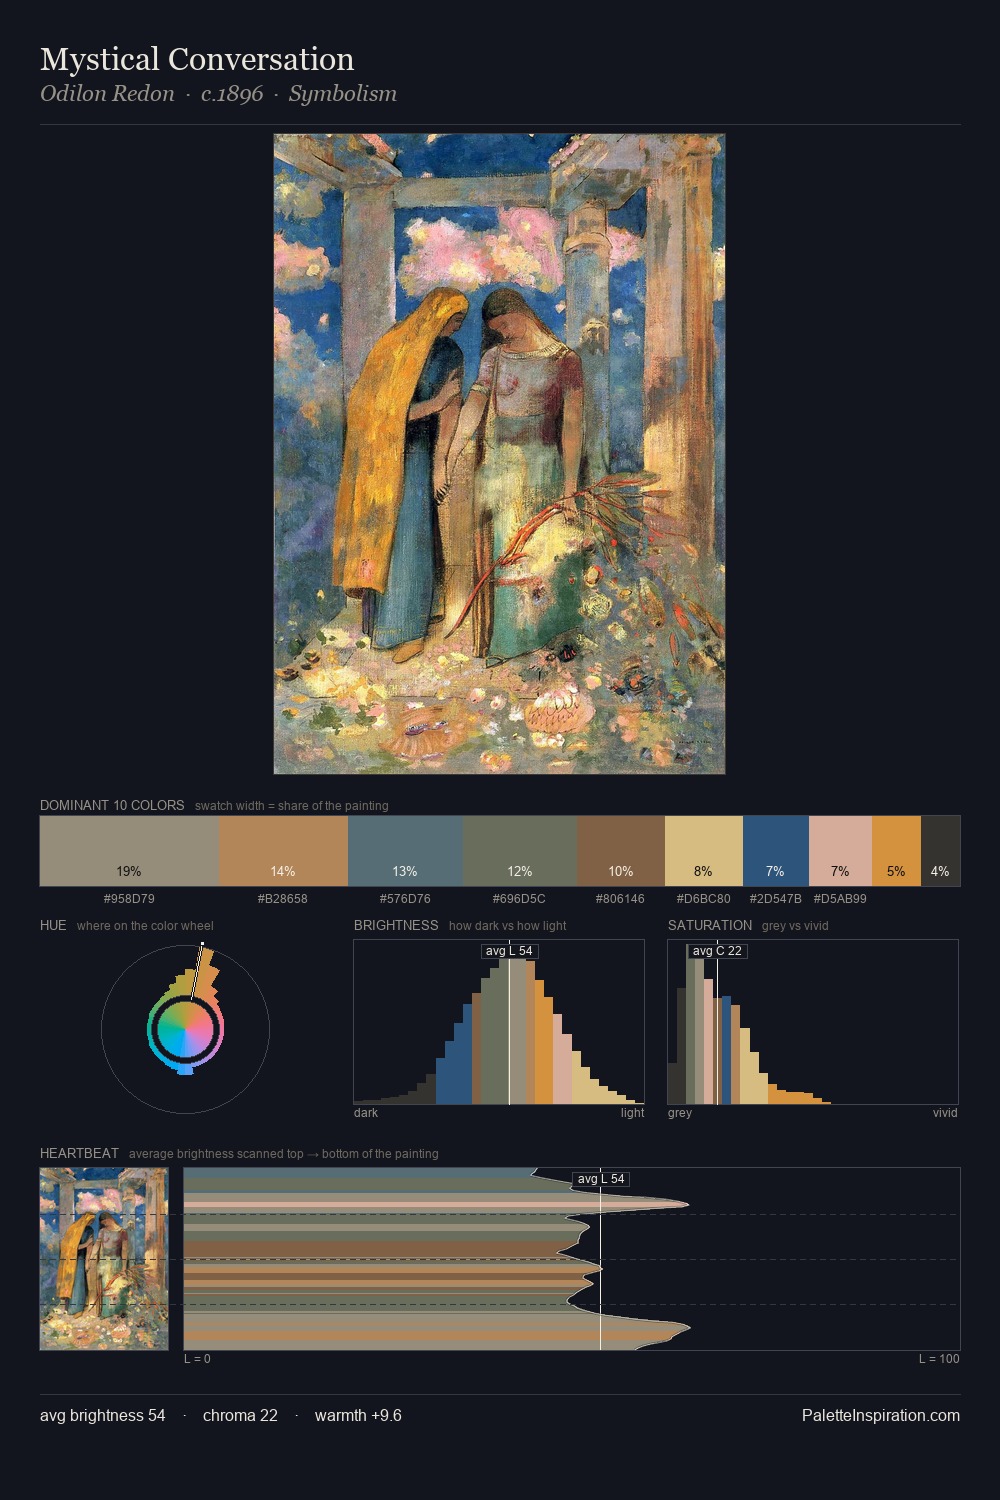Click the 'DOMINANT 10 COLORS' heading
The width and height of the screenshot is (1000, 1500).
click(112, 805)
